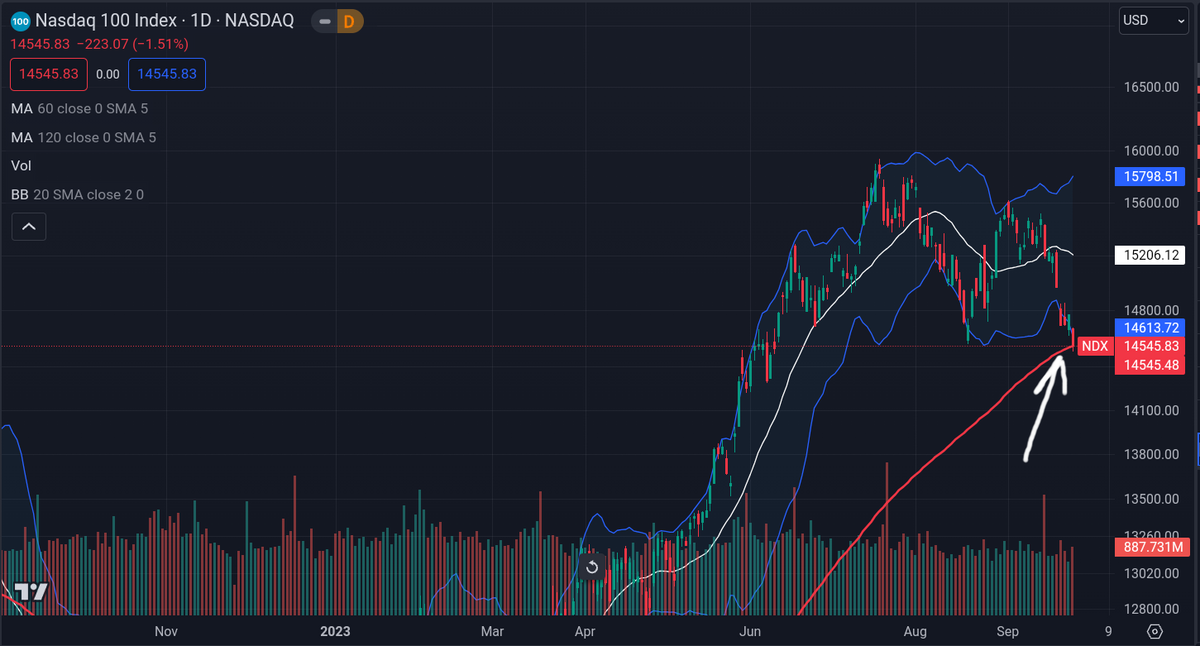
Task: Click the Nasdaq 100 round symbol logo
Action: (x=20, y=21)
